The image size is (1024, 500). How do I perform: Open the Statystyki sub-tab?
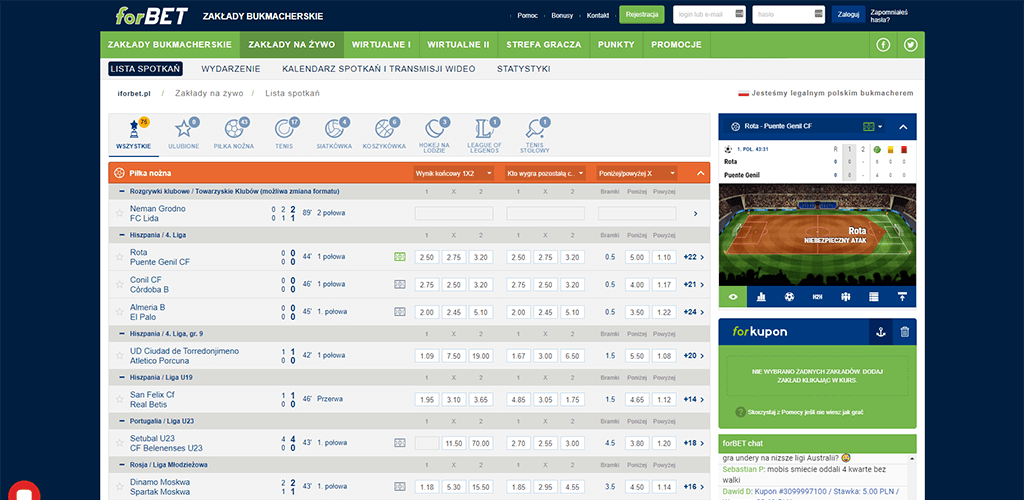523,69
